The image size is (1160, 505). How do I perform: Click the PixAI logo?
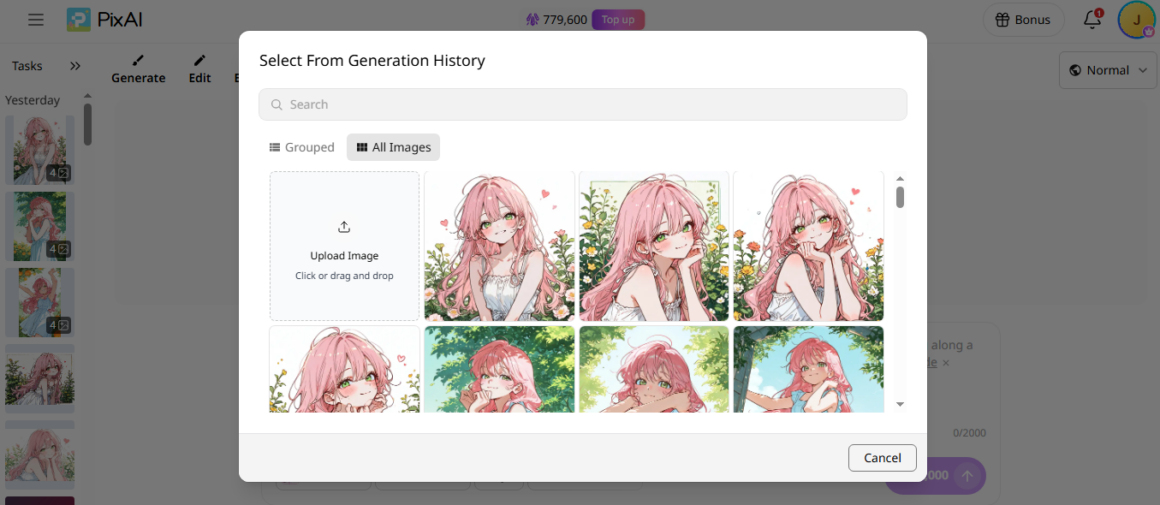104,20
